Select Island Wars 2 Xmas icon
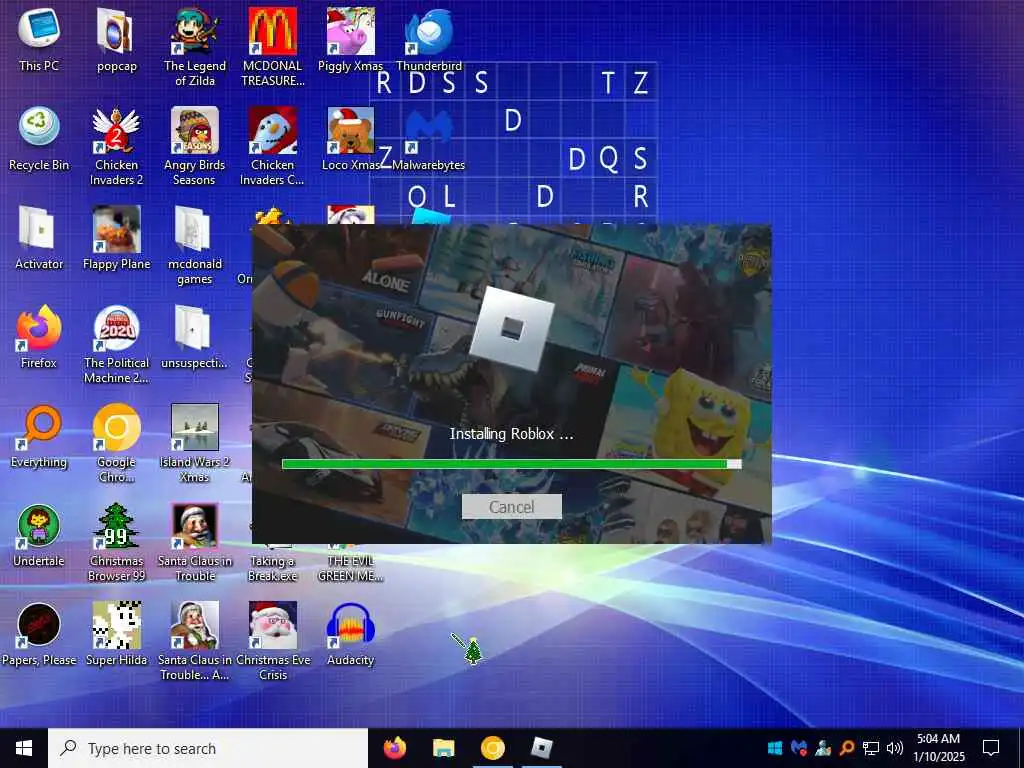This screenshot has width=1024, height=768. [194, 444]
